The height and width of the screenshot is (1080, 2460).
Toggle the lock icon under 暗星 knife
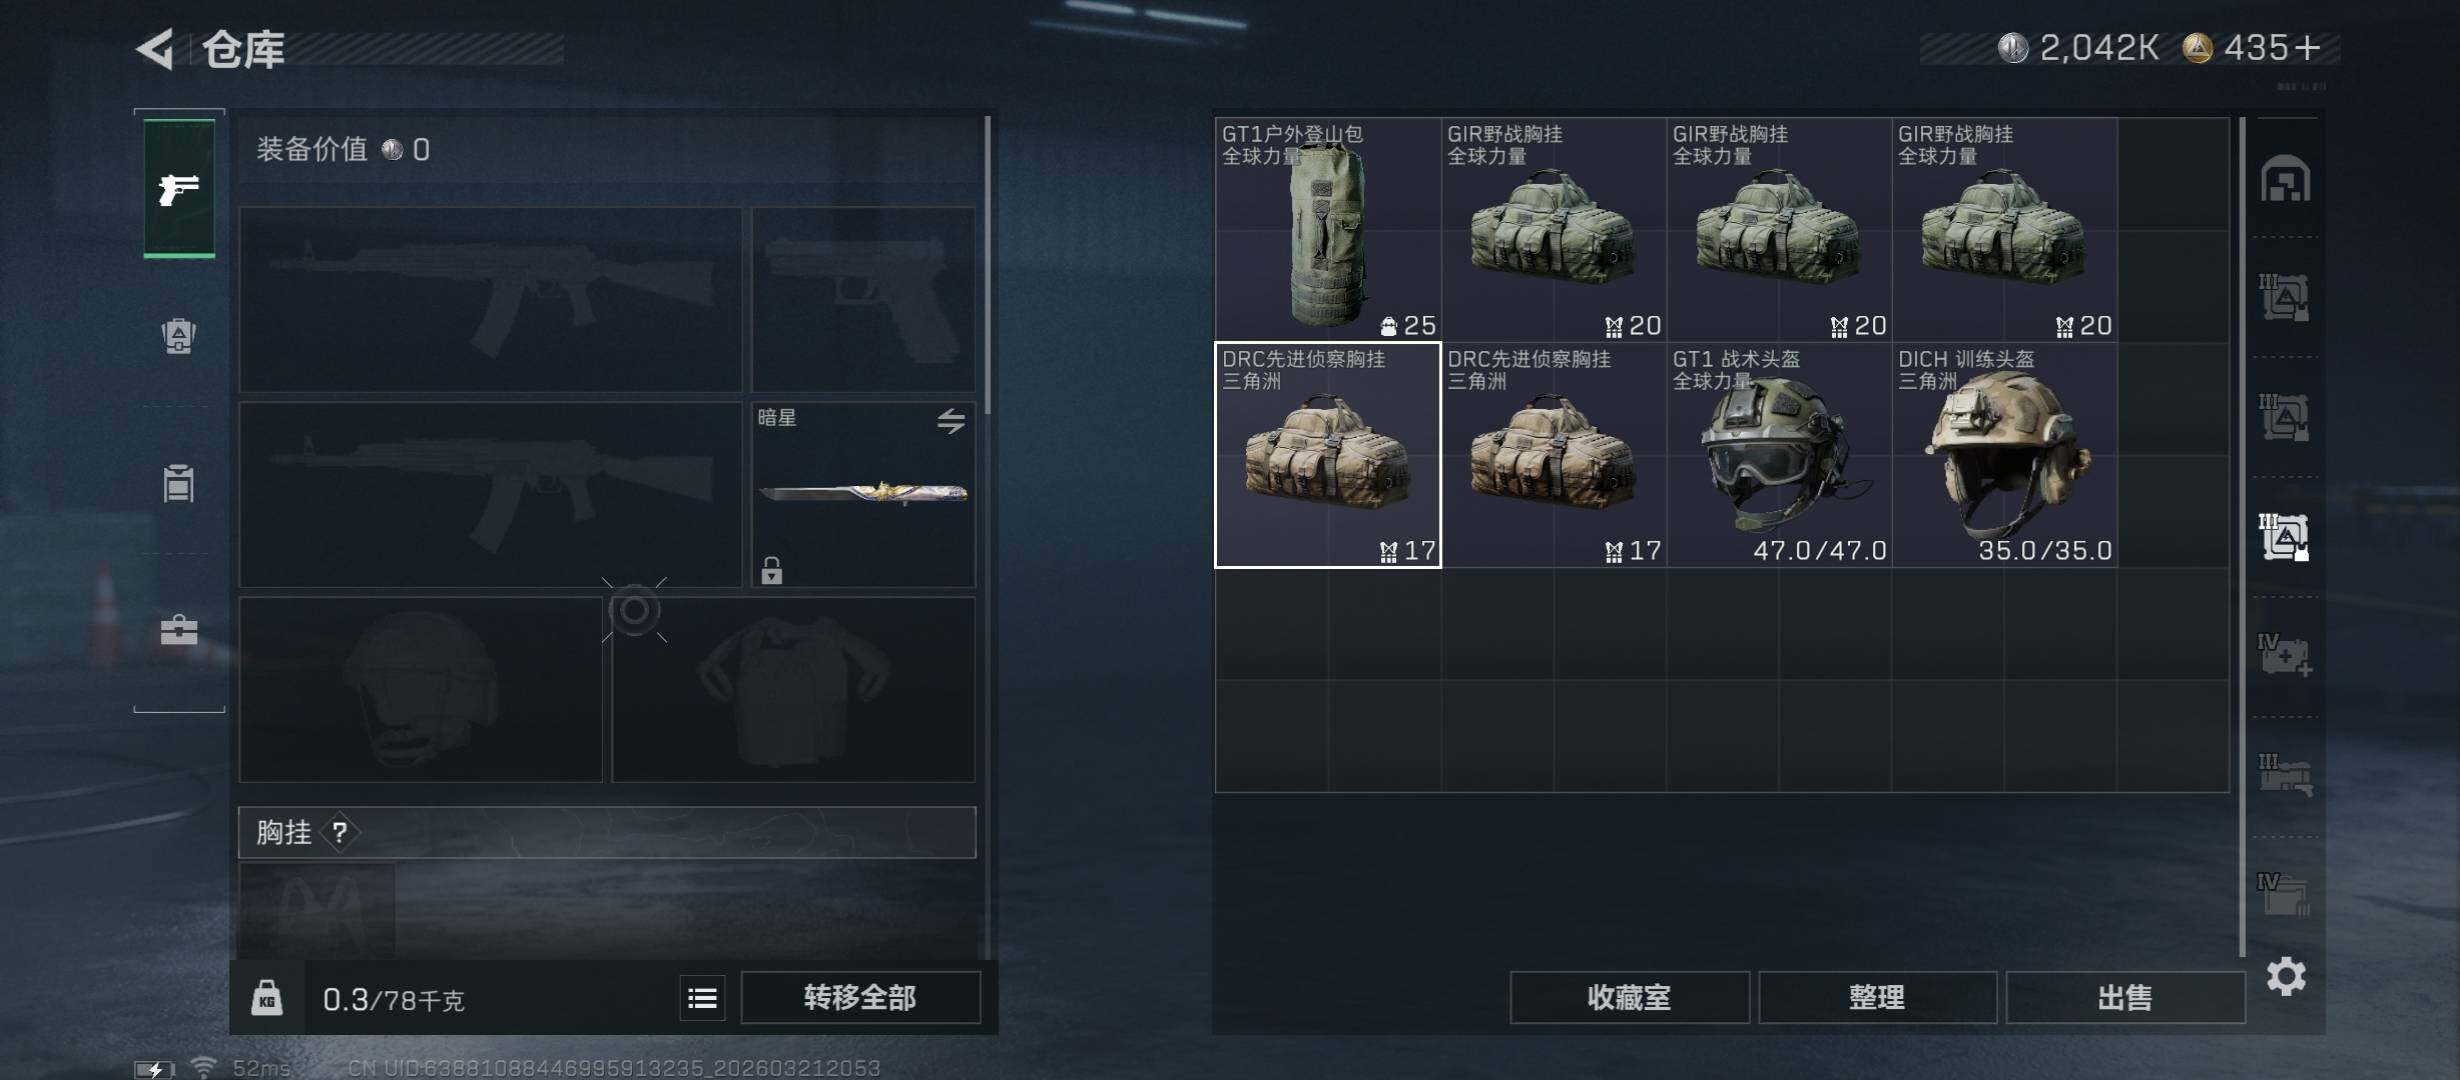[771, 570]
